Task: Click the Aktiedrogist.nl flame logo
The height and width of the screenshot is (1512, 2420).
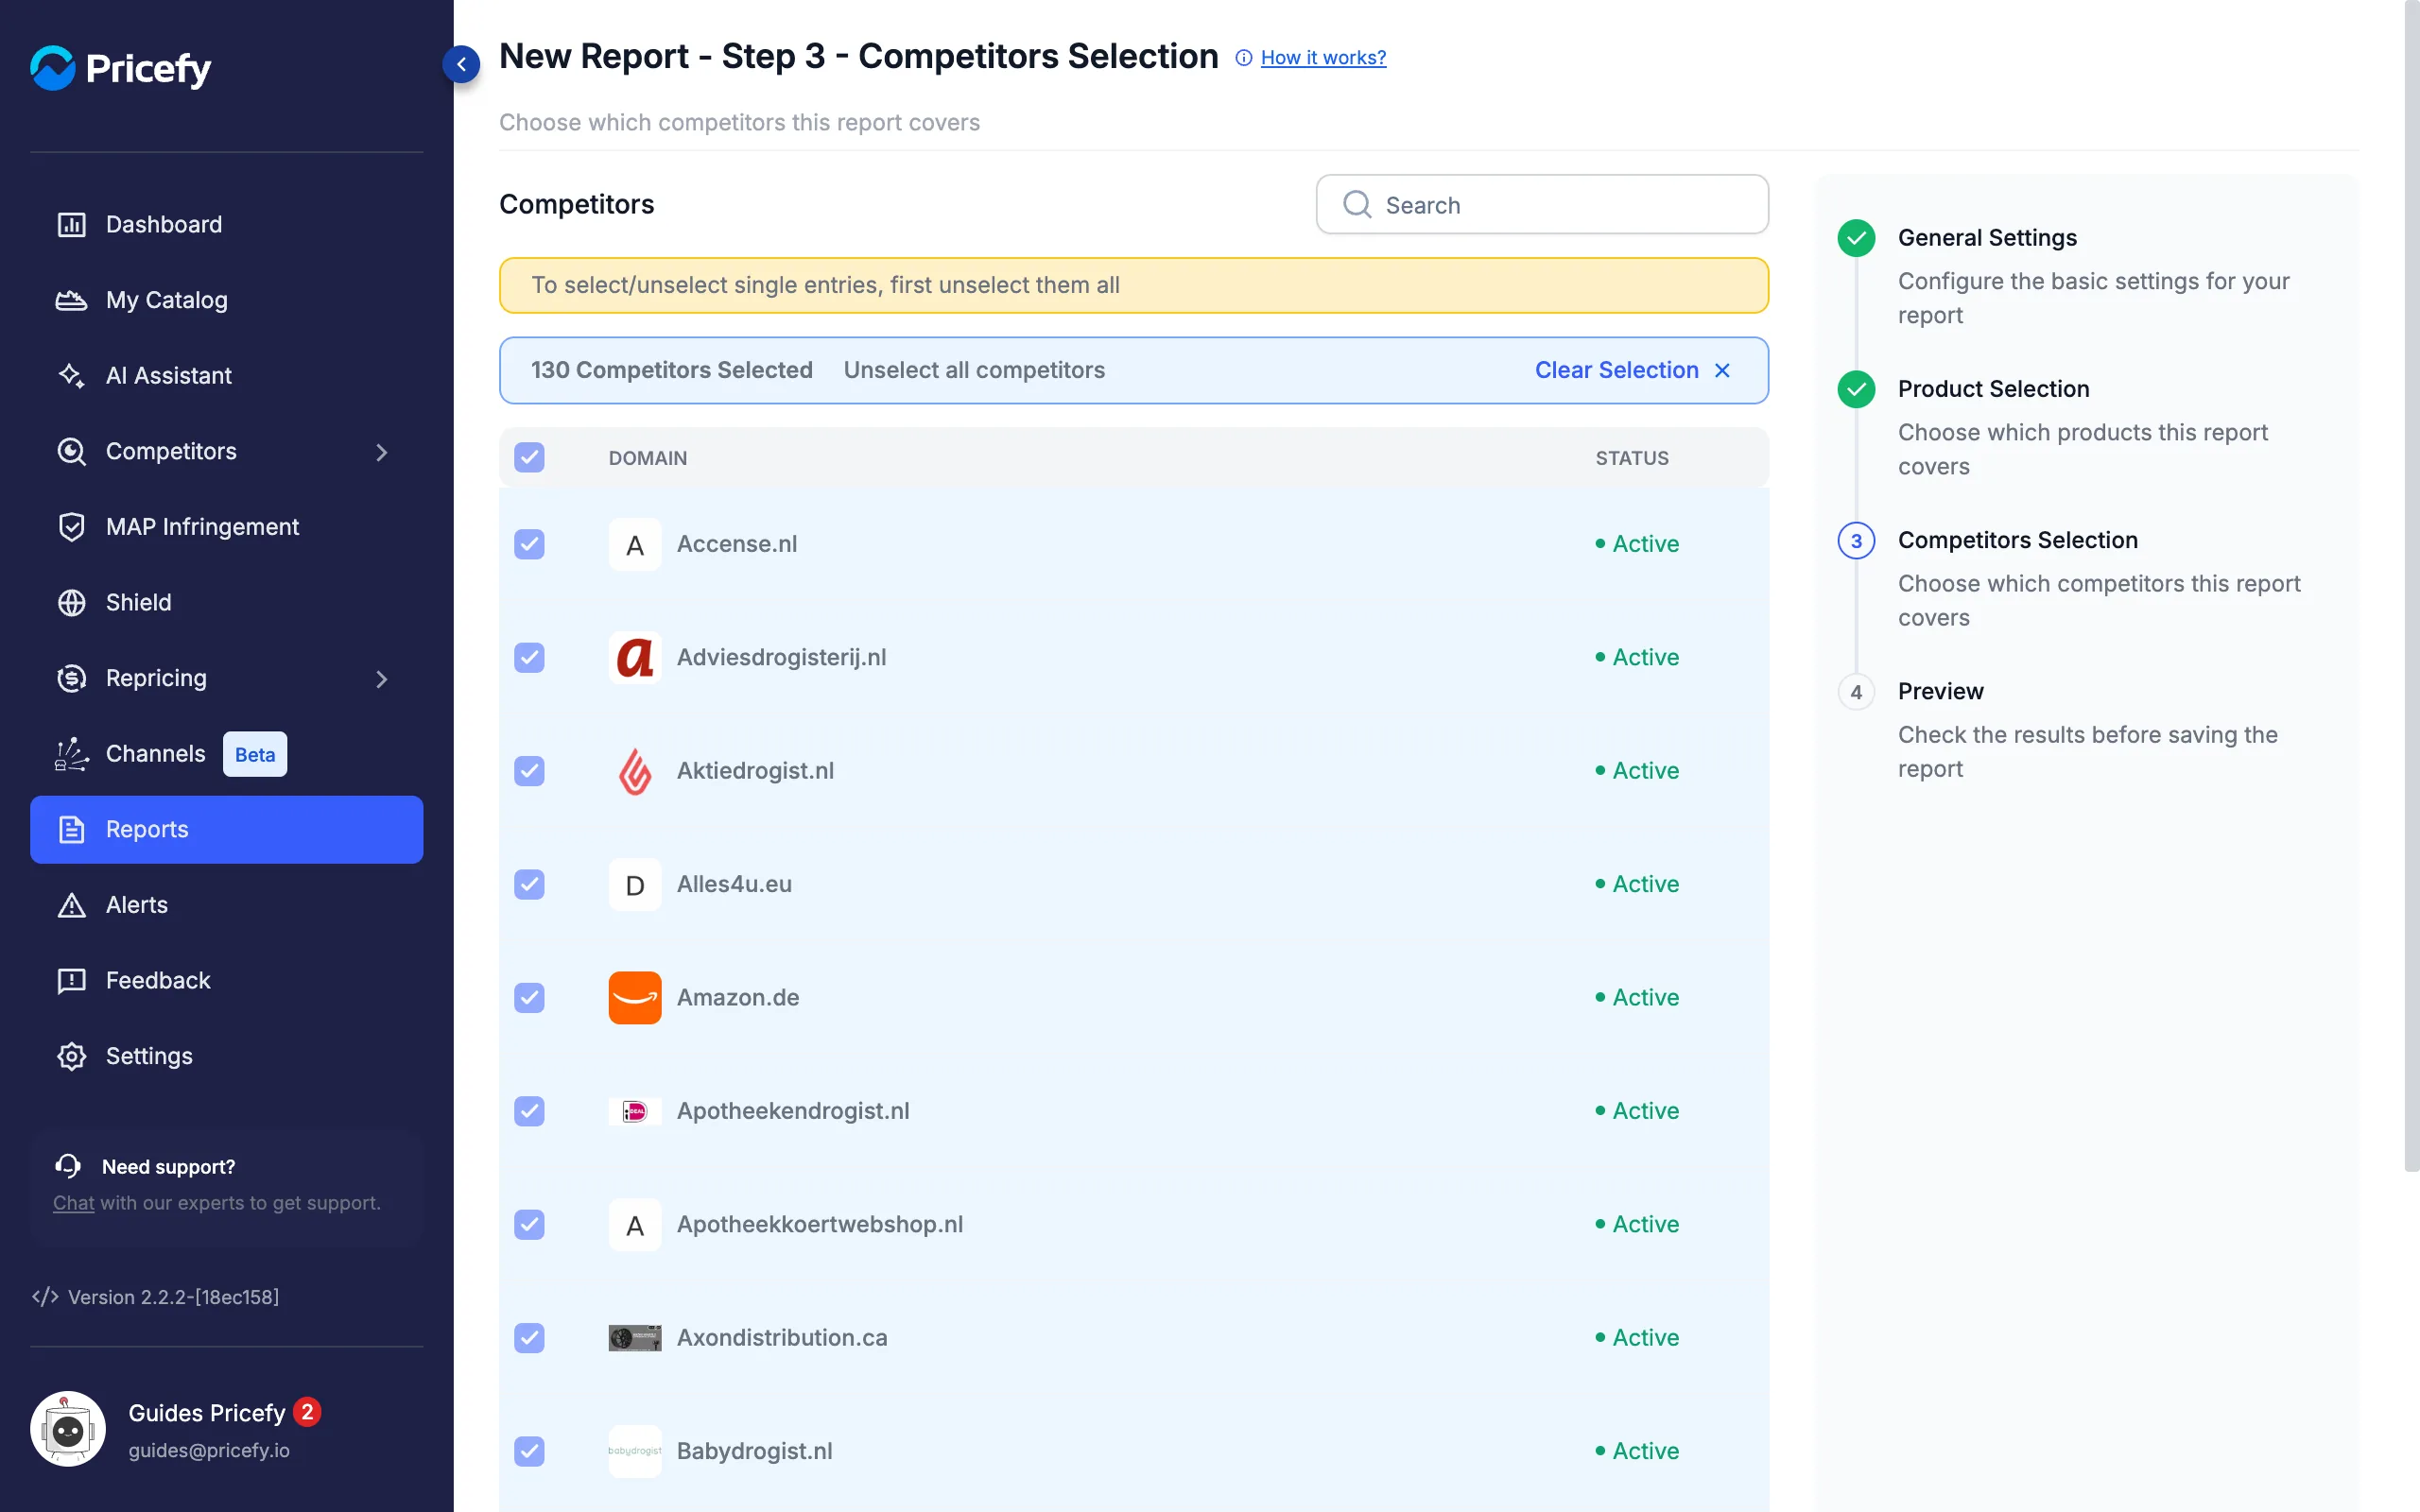Action: pyautogui.click(x=635, y=771)
